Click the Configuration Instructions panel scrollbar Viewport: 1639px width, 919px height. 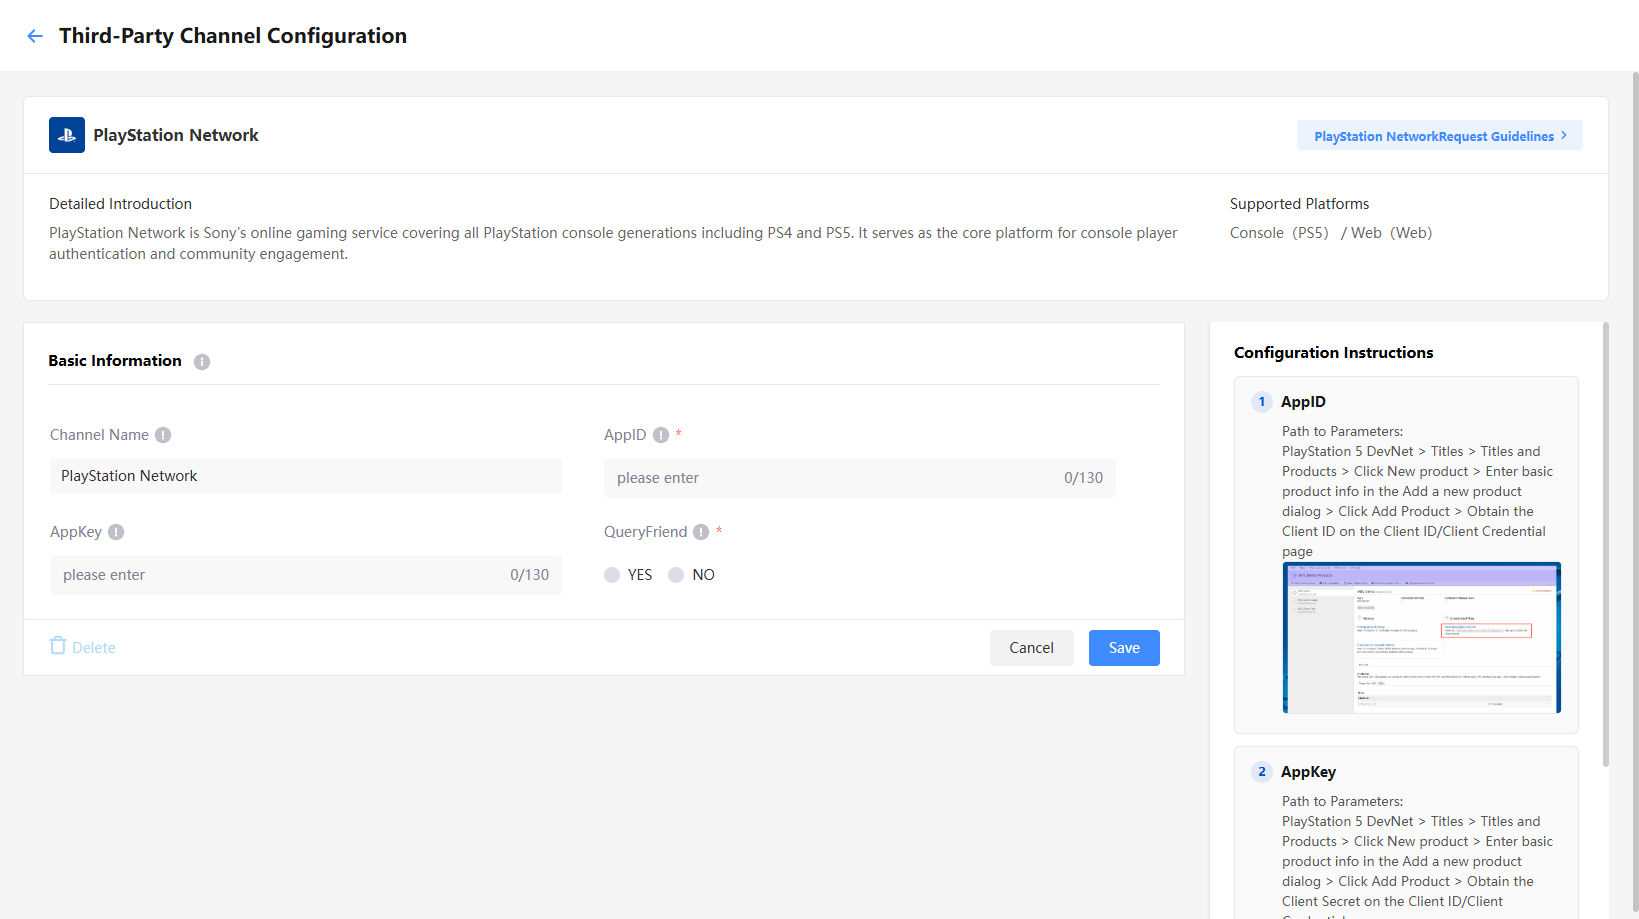pos(1606,544)
